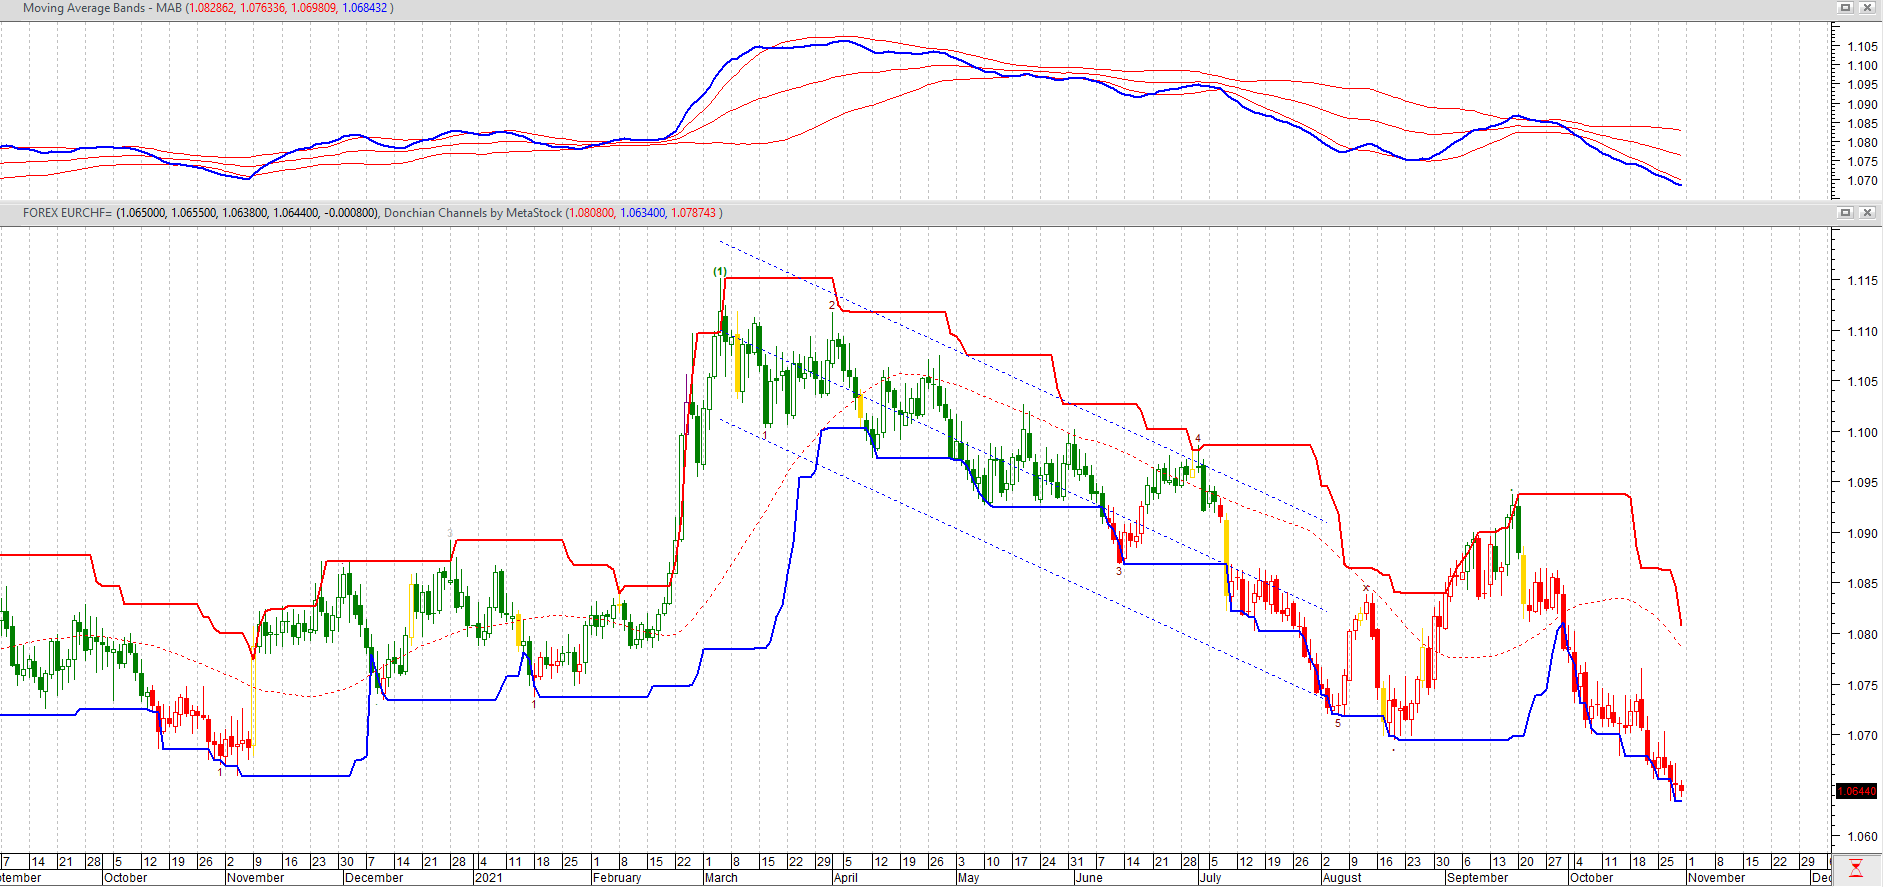The image size is (1883, 887).
Task: Close the FOREX EURCHF price pane
Action: [1867, 212]
